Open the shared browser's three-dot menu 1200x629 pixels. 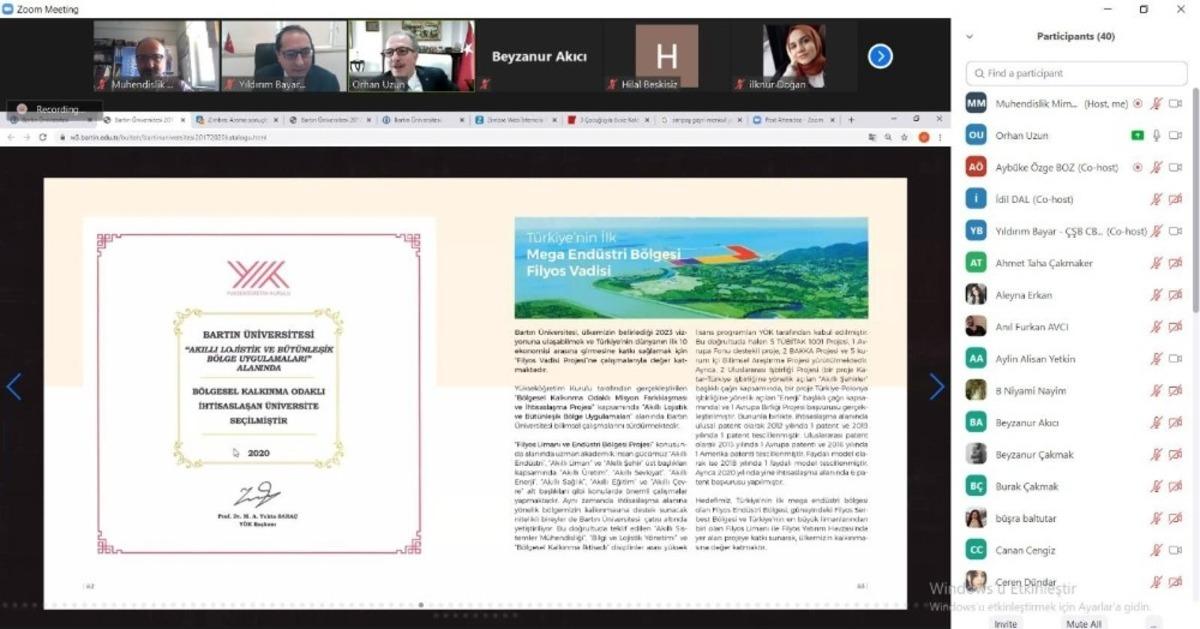pos(940,137)
